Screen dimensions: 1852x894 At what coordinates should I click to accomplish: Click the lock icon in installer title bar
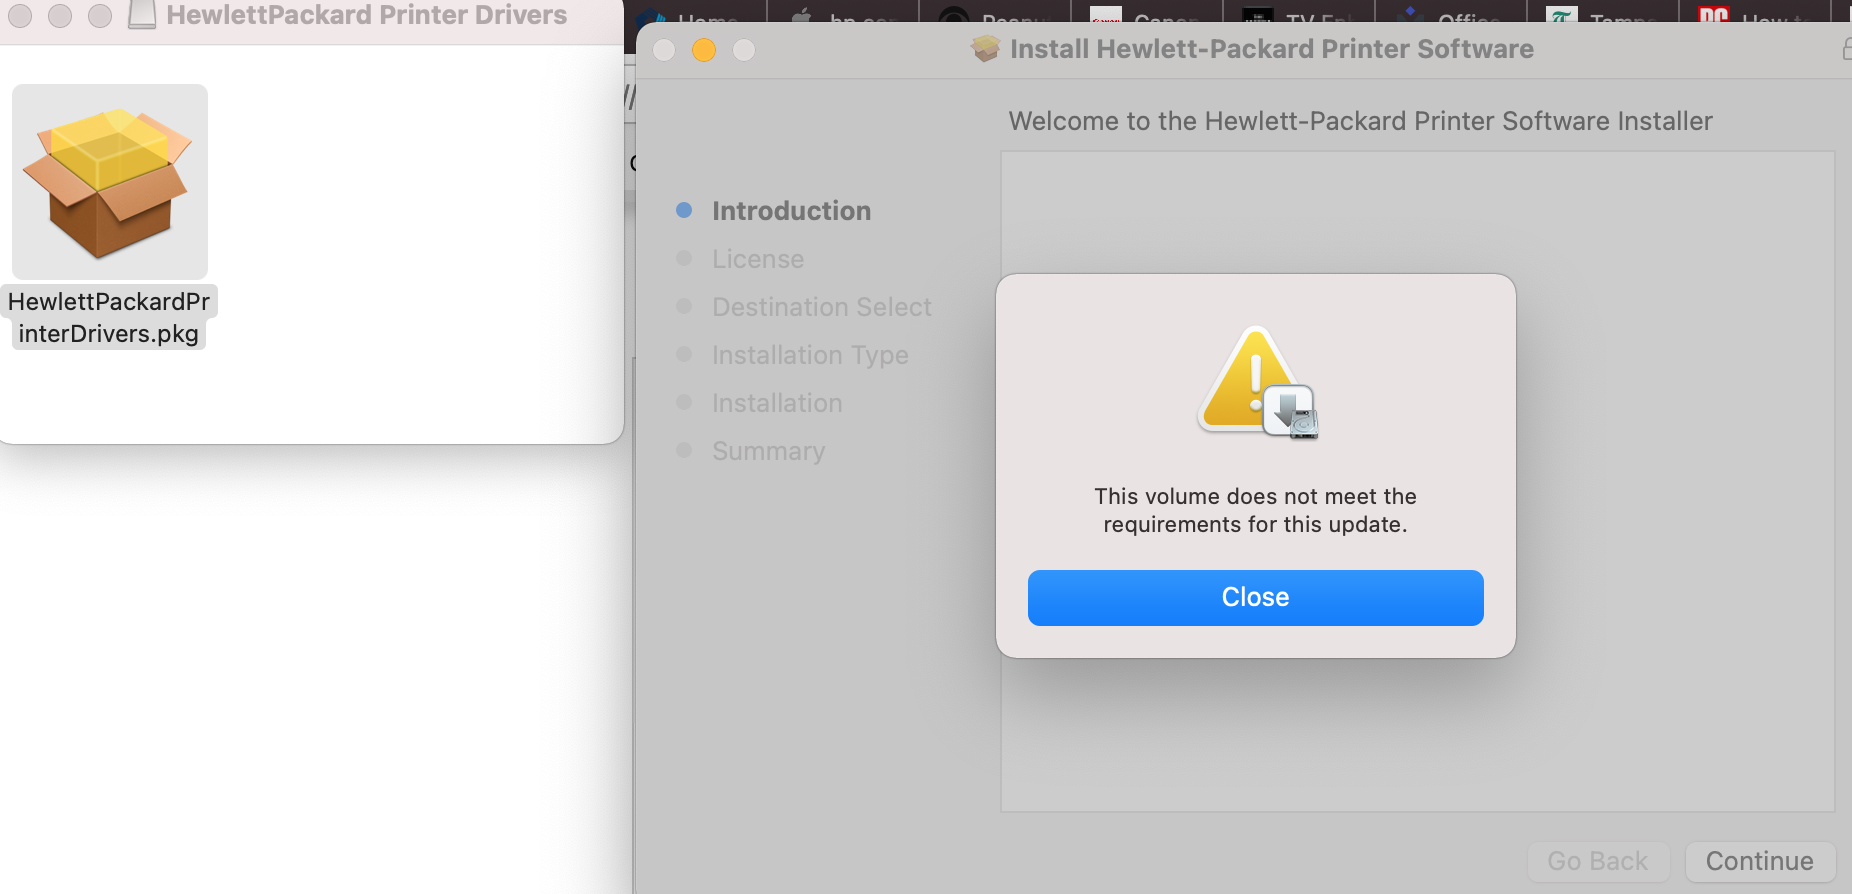(x=1846, y=48)
